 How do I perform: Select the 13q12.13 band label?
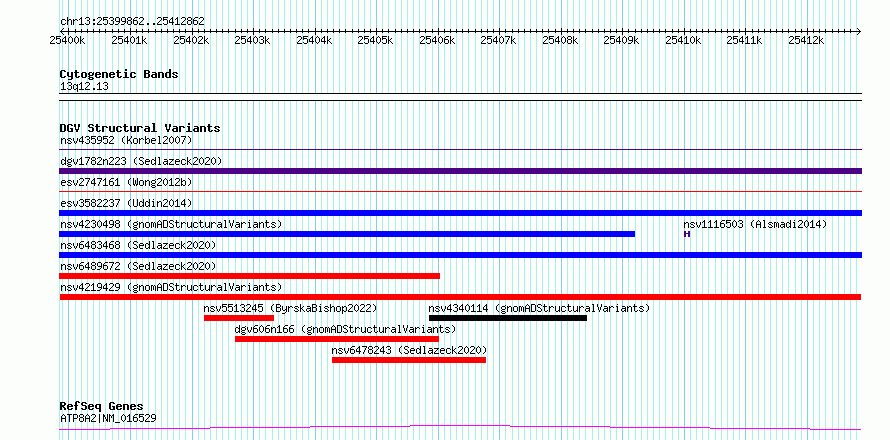click(x=84, y=86)
